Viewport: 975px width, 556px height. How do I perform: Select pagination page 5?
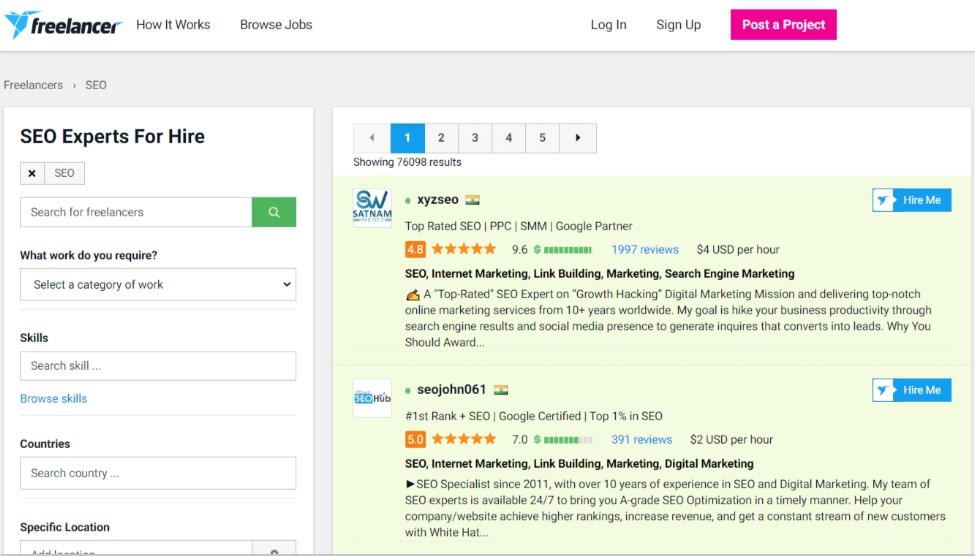tap(542, 138)
